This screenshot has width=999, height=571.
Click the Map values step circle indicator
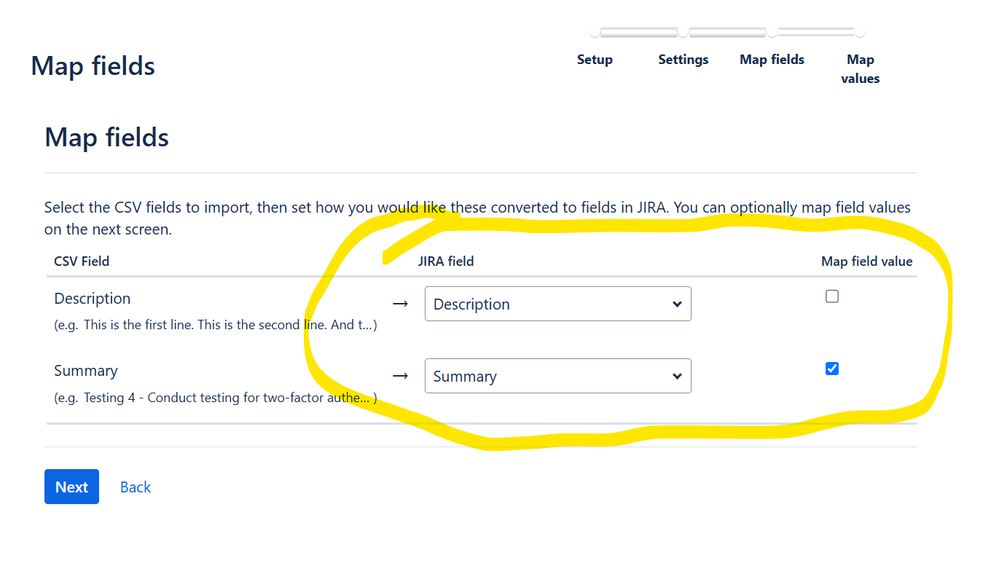[860, 32]
